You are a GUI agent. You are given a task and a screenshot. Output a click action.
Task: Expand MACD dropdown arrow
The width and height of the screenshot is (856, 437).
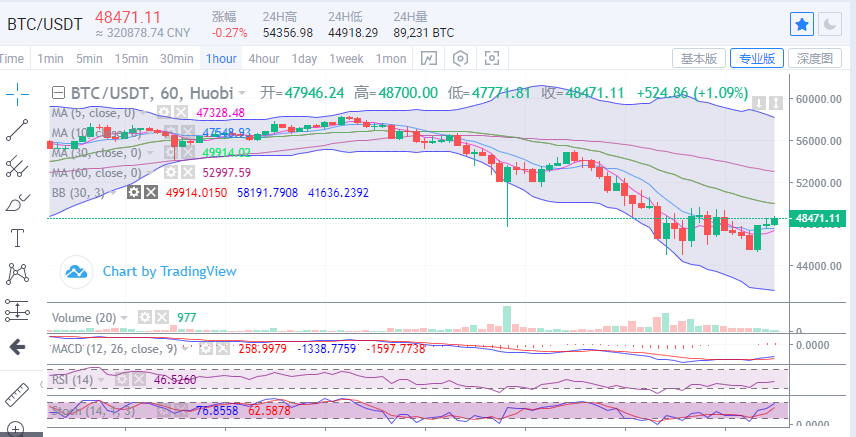186,349
